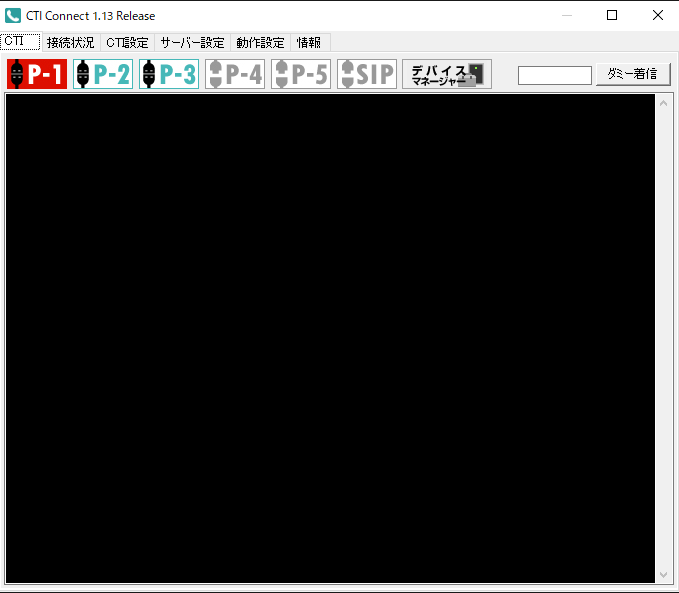Viewport: 679px width, 593px height.
Task: Select the red P-1 port icon
Action: (x=37, y=74)
